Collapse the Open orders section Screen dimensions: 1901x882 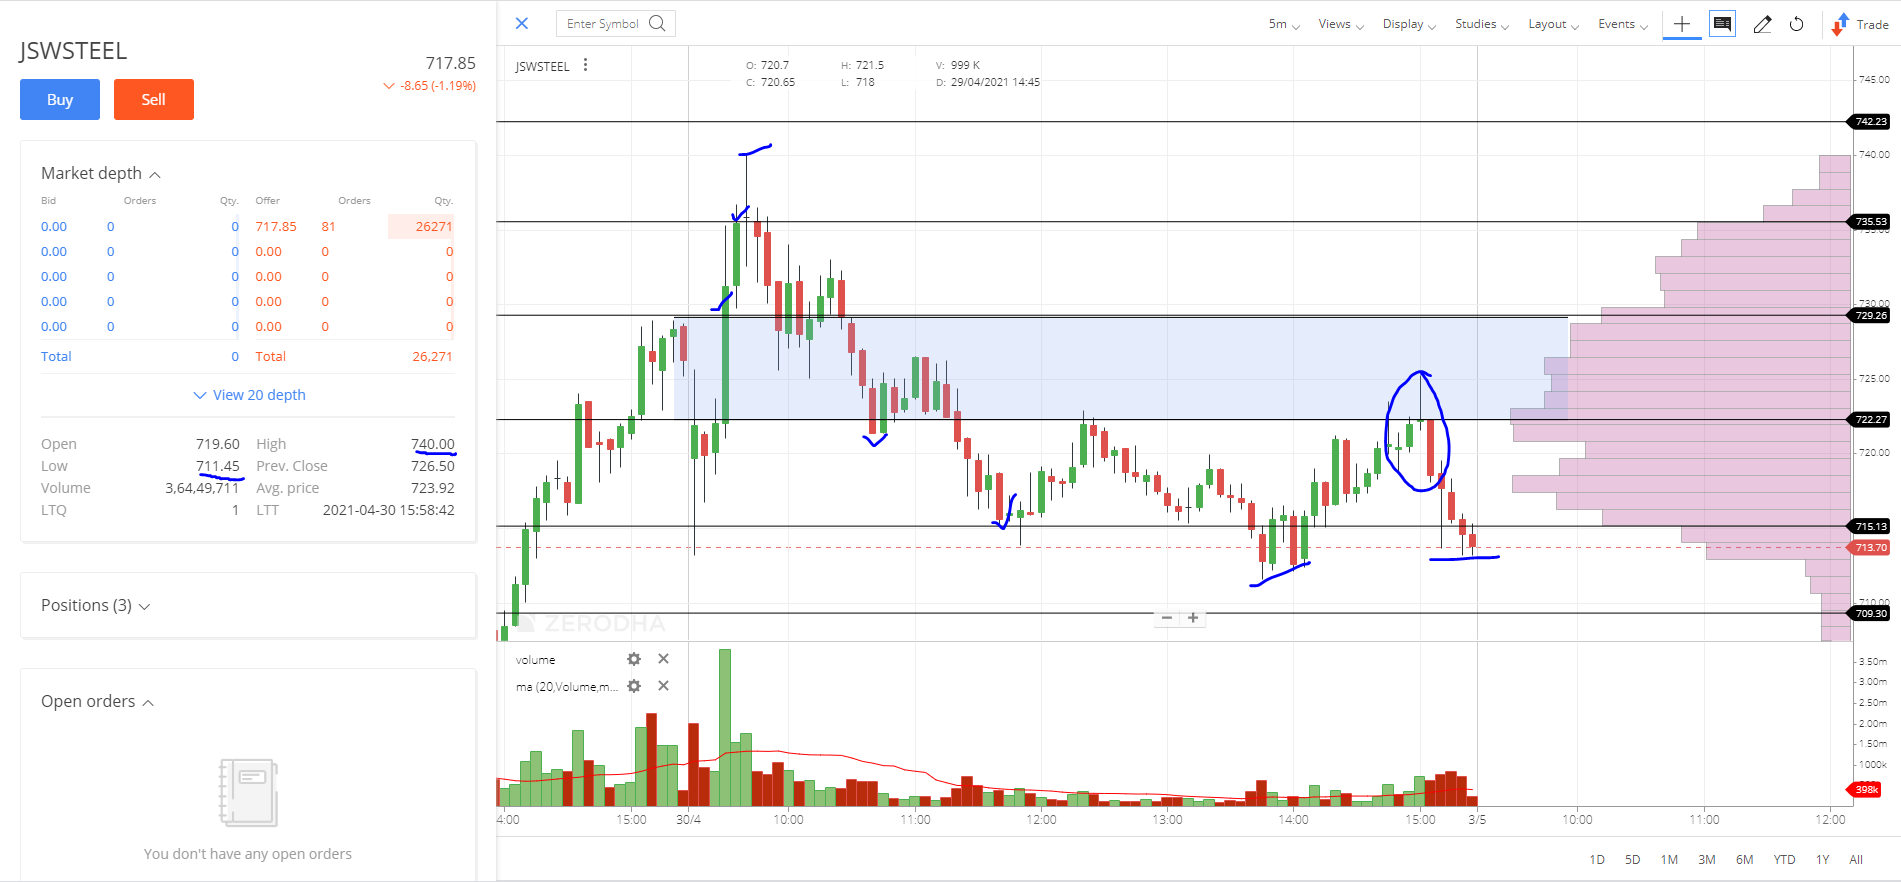(98, 701)
